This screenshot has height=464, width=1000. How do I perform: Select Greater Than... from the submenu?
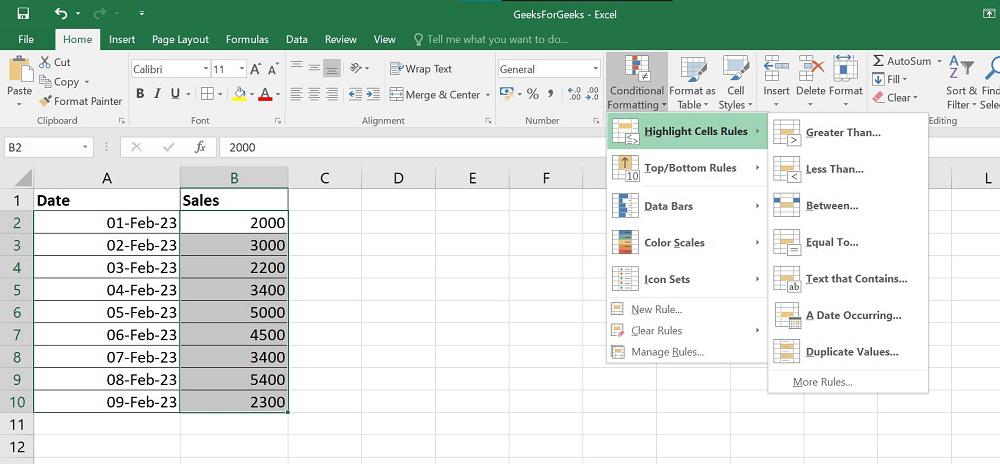[x=842, y=132]
